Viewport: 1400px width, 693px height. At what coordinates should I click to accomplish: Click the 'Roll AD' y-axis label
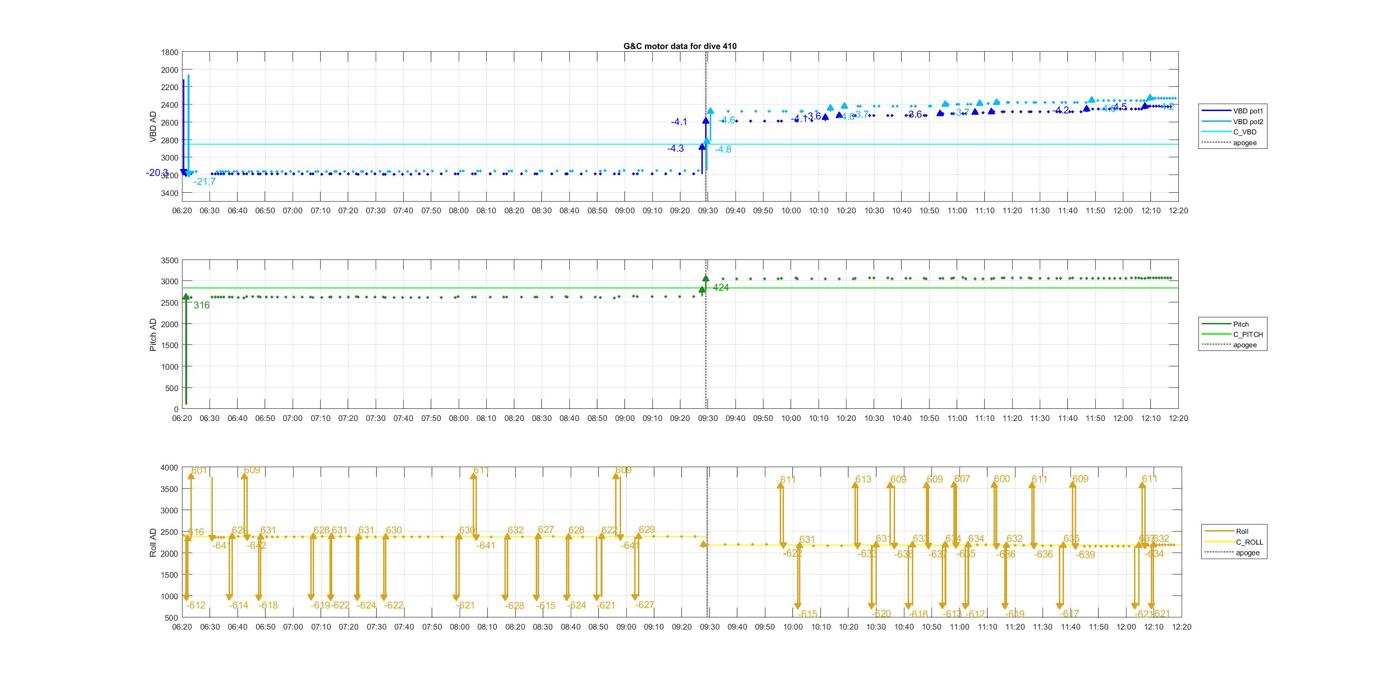(154, 543)
